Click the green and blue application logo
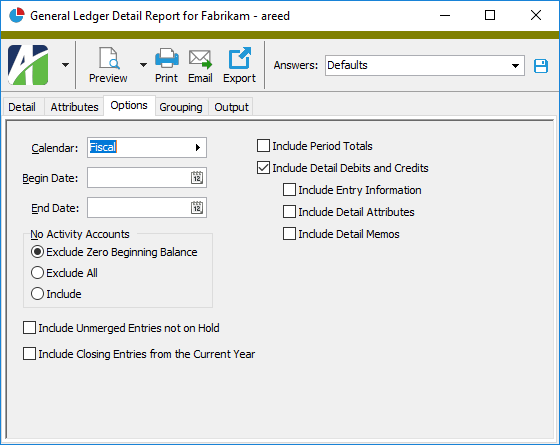 pos(28,65)
